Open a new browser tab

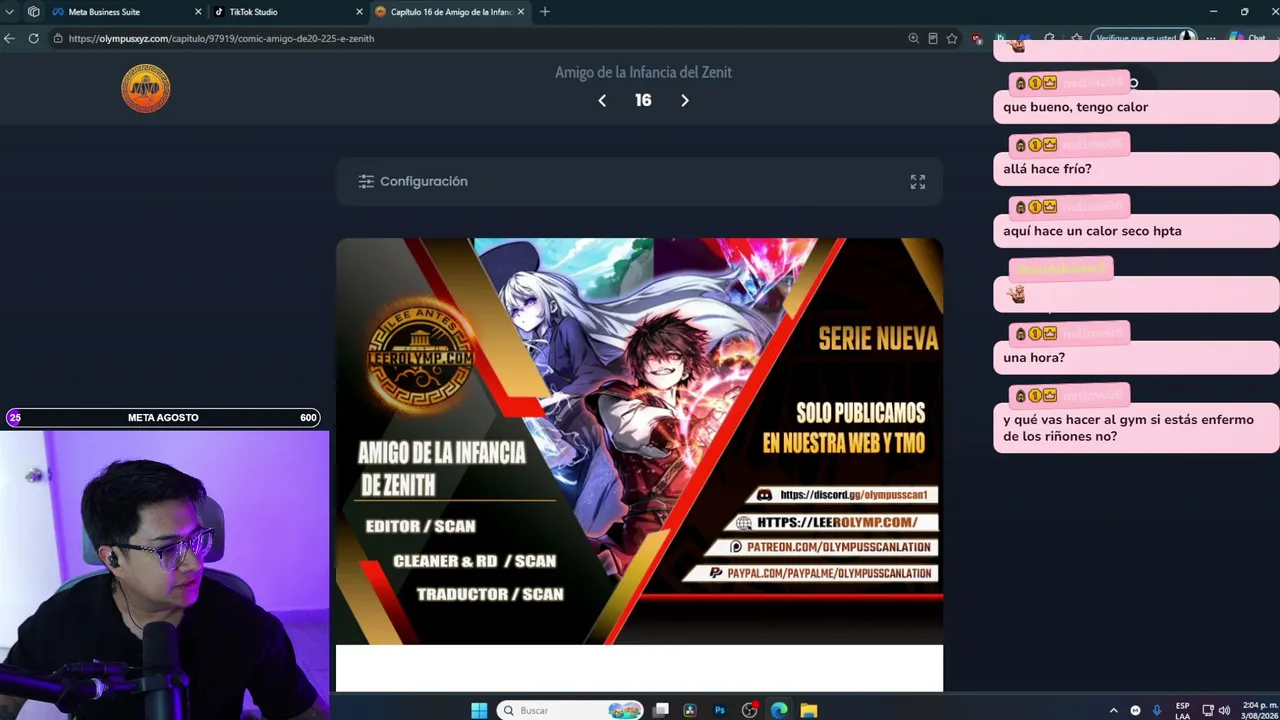pos(545,12)
